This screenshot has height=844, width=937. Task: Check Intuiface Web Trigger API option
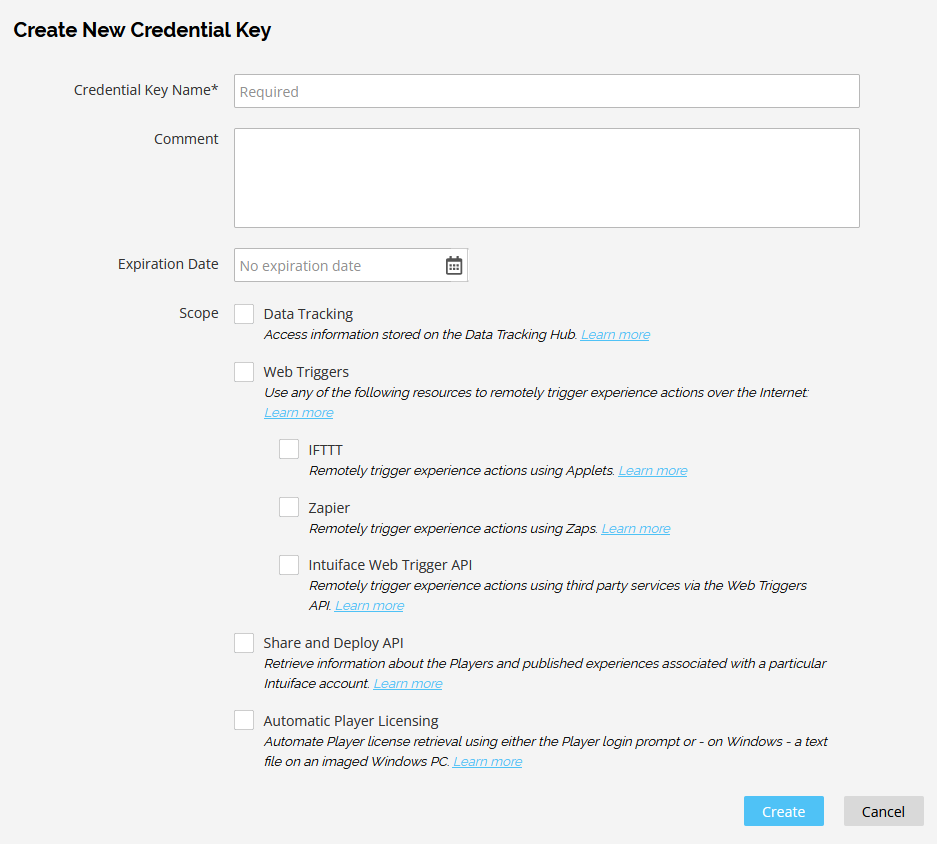coord(289,565)
